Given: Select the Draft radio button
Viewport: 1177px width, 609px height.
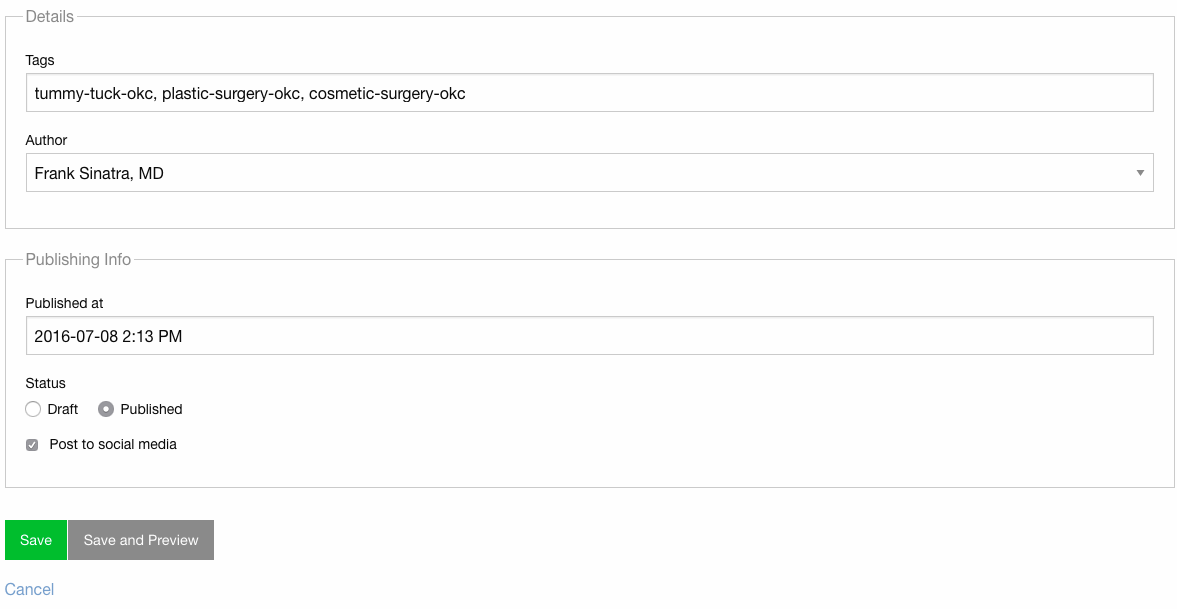Looking at the screenshot, I should click(33, 409).
